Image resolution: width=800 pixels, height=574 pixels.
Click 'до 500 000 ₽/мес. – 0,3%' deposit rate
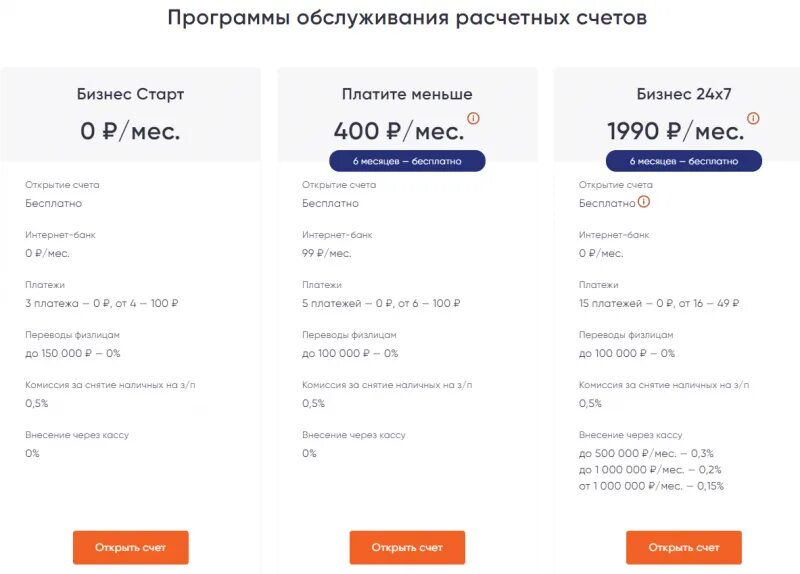pos(646,454)
